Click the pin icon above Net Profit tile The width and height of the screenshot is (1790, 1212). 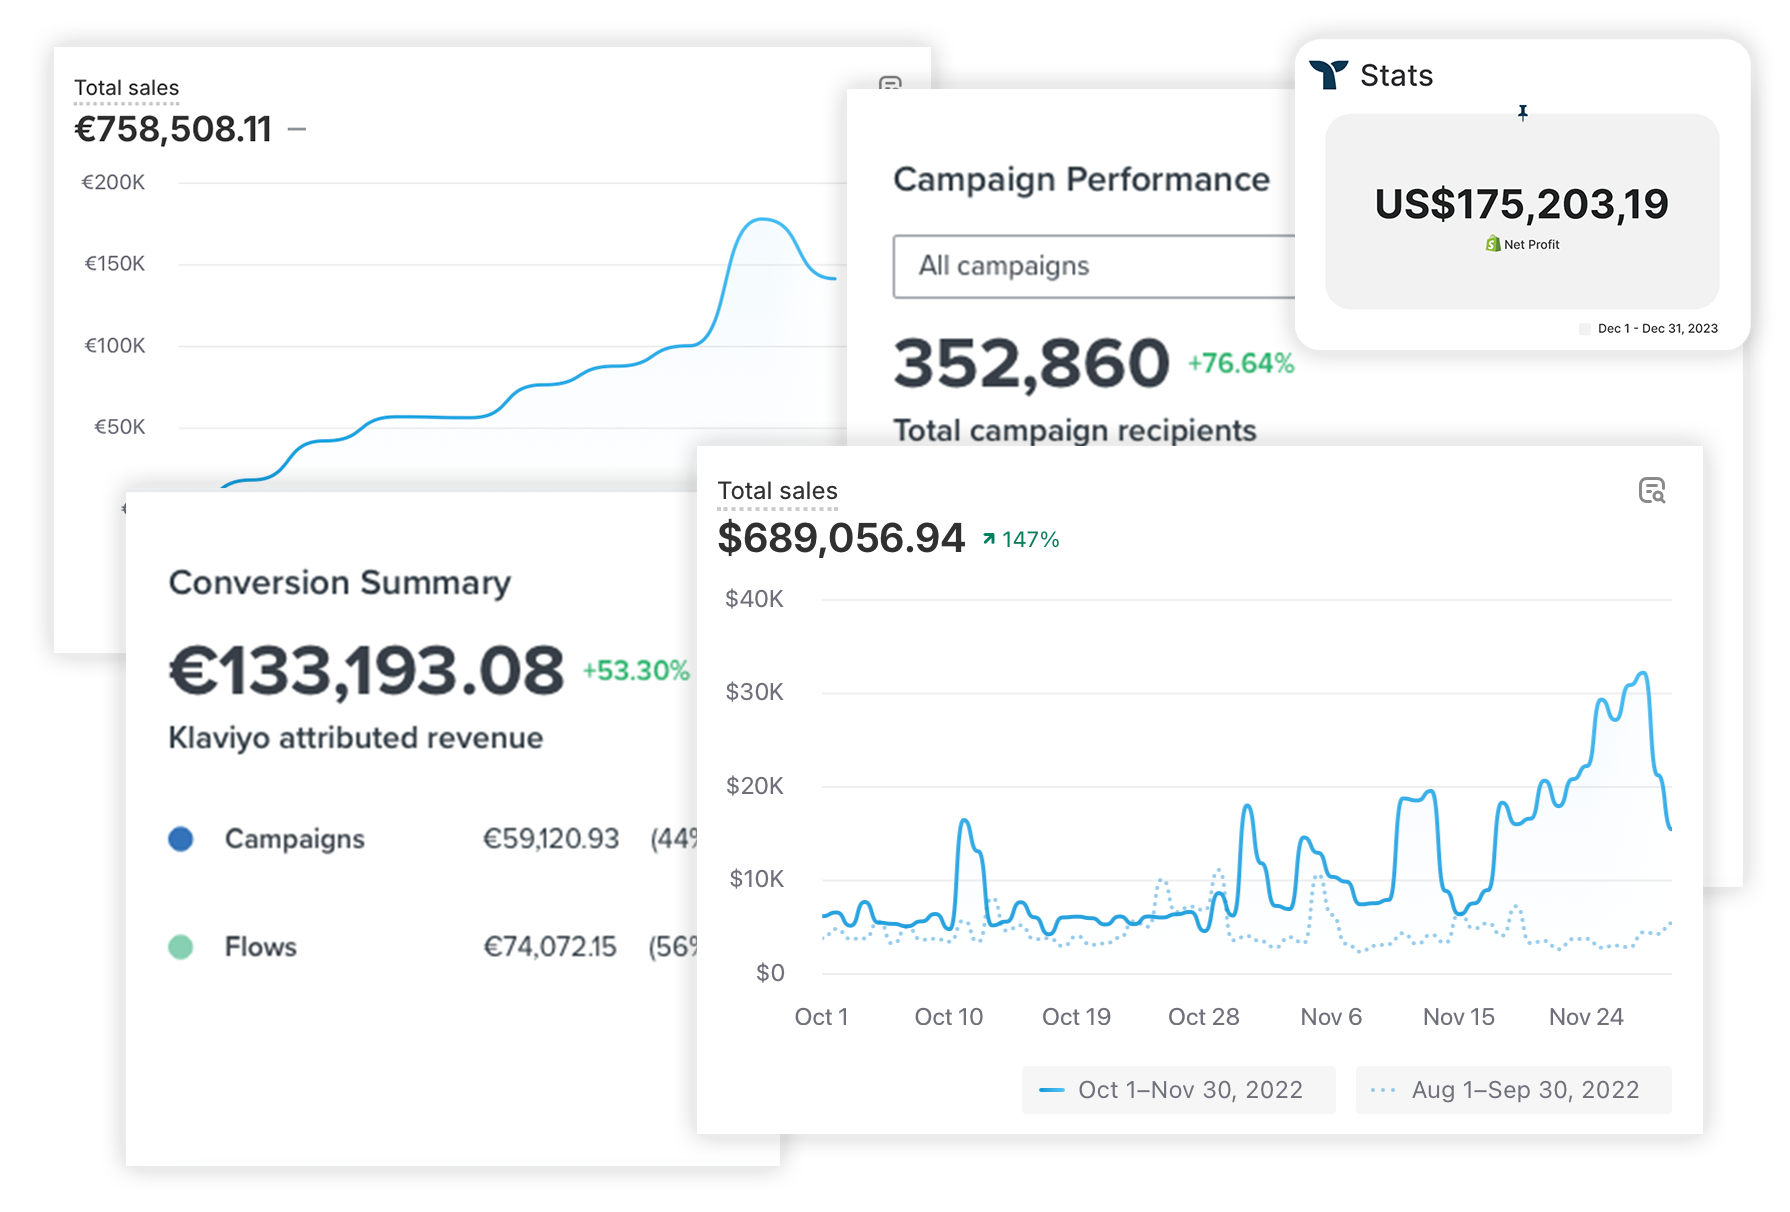1522,113
